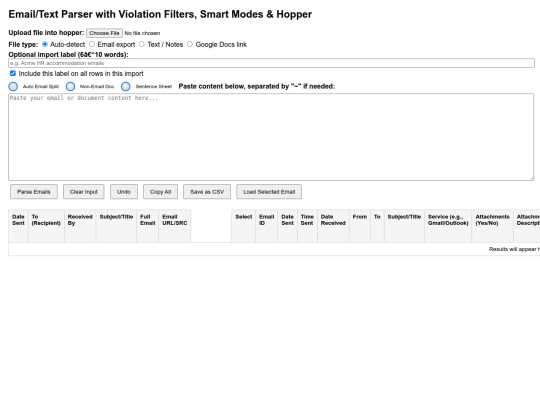
Task: Select Google Docs link file type
Action: point(190,44)
